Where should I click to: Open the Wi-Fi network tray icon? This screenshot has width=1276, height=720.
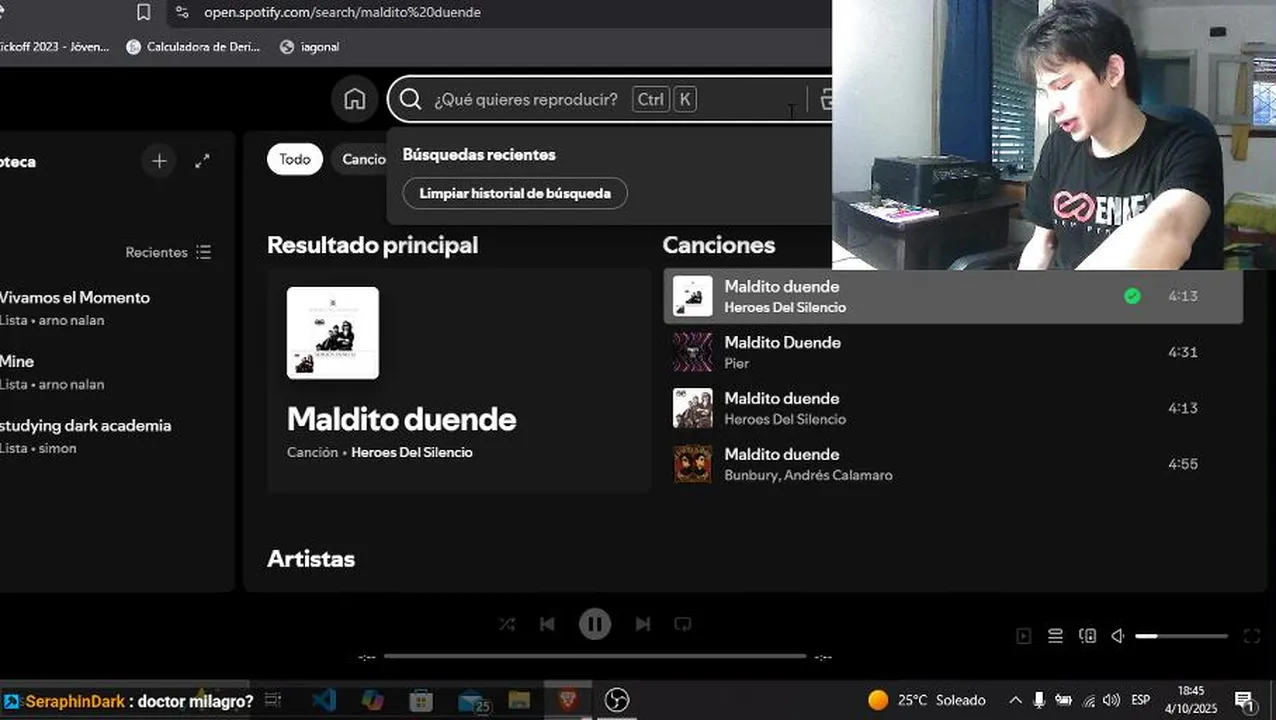point(1089,700)
